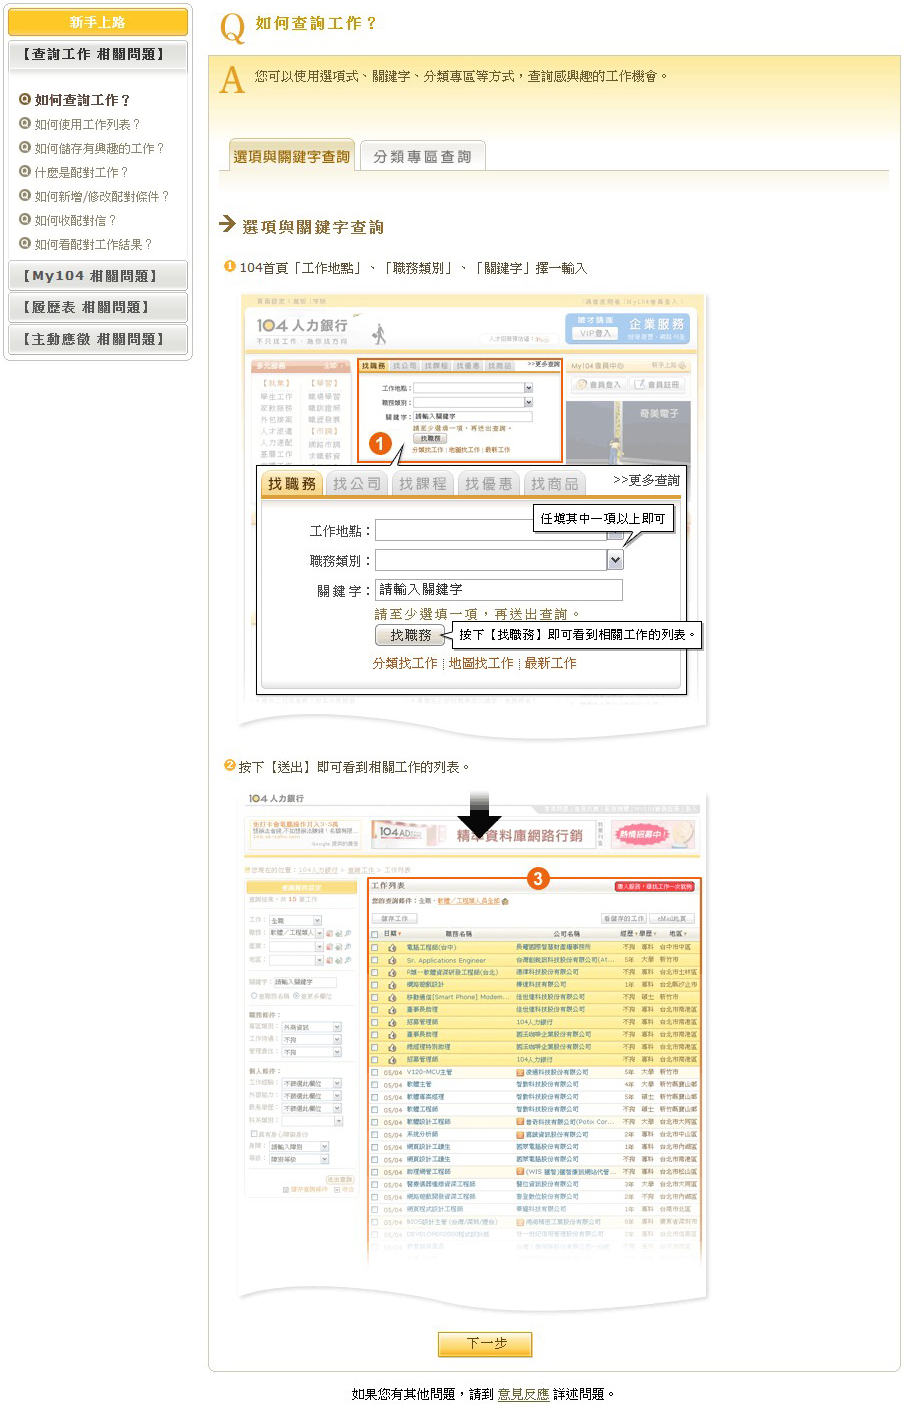The width and height of the screenshot is (905, 1413).
Task: Click the large orange Q question icon
Action: pyautogui.click(x=232, y=27)
